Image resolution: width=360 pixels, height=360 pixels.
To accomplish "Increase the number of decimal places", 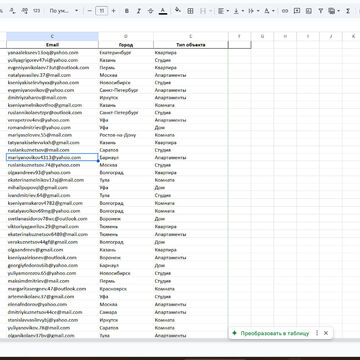I will pyautogui.click(x=25, y=11).
